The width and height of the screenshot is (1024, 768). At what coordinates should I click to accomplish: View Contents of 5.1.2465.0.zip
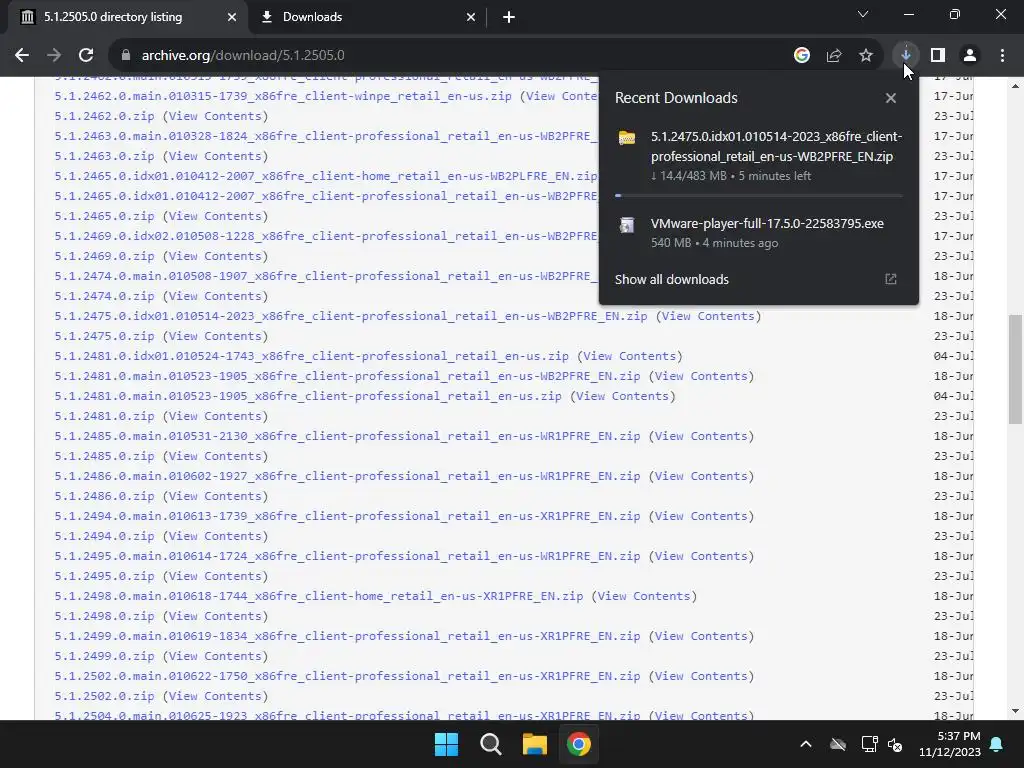pos(216,216)
